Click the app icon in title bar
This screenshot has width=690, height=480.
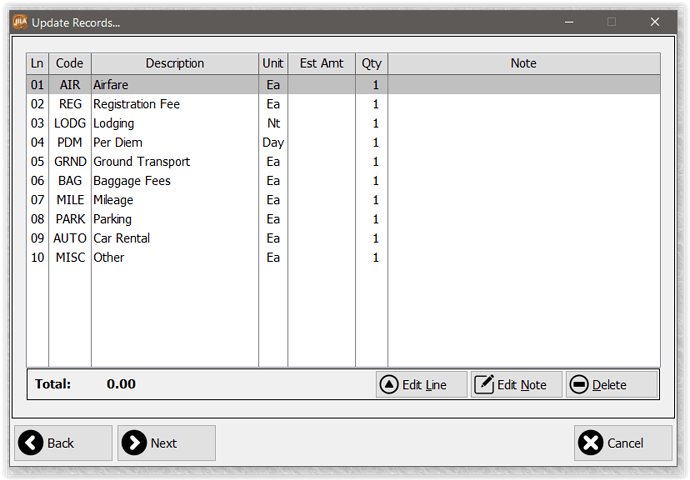(20, 22)
